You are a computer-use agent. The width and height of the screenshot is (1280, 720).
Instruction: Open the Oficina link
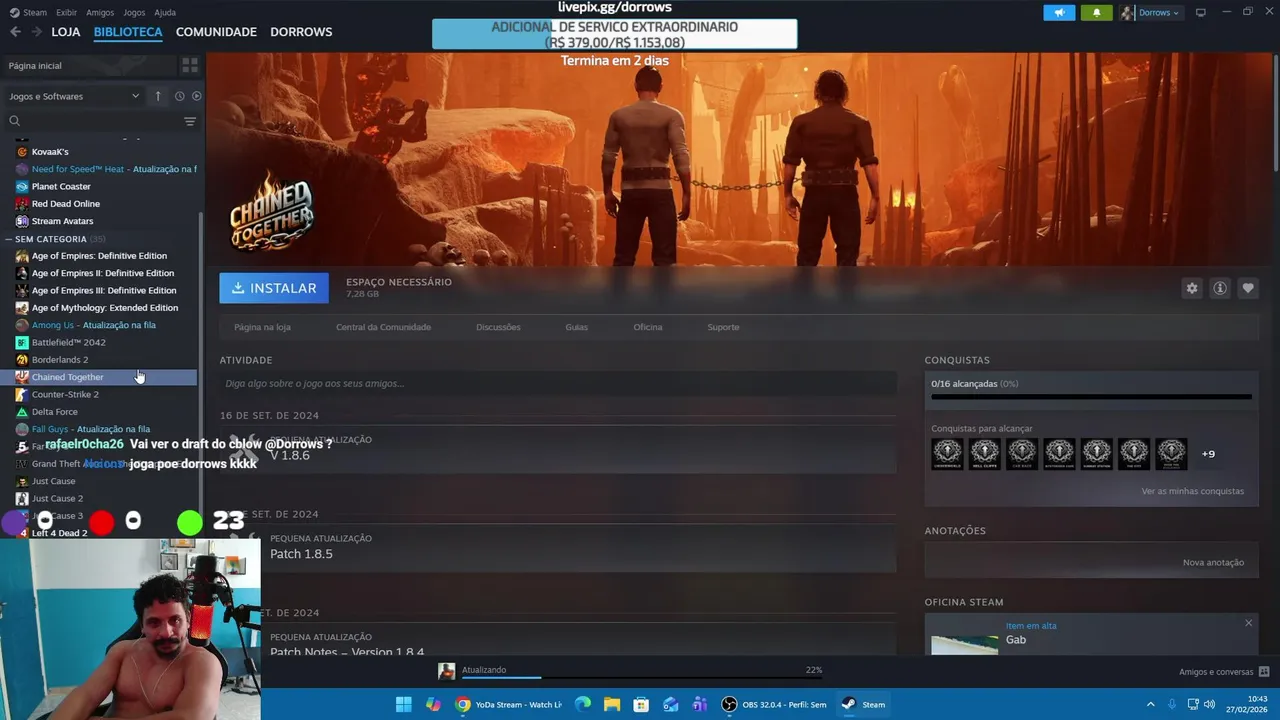(x=647, y=327)
